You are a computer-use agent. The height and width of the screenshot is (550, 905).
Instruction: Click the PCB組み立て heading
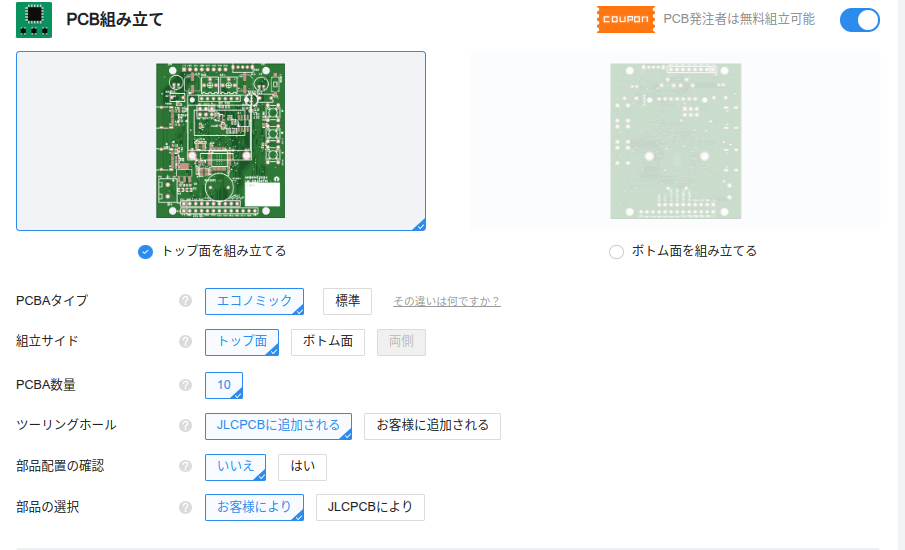click(115, 20)
